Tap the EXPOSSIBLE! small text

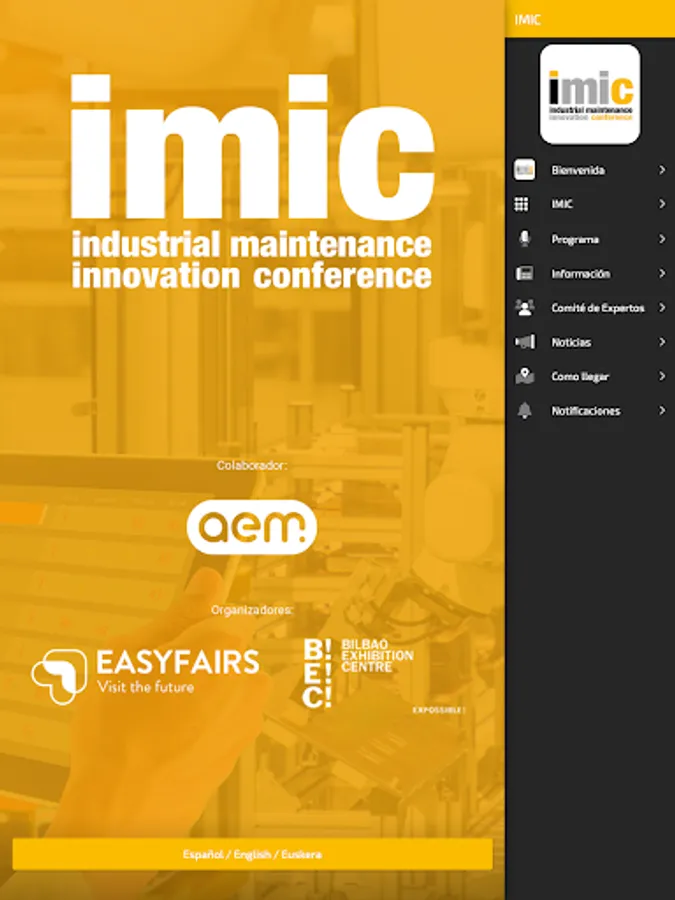[x=439, y=711]
